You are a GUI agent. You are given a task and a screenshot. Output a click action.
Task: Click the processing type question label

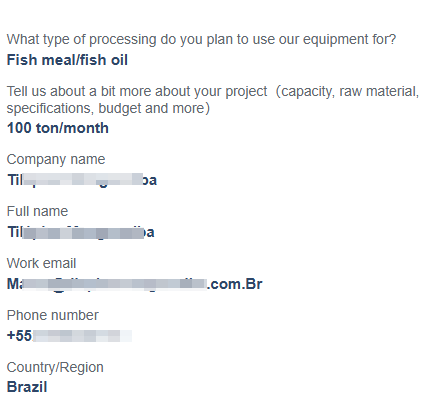tap(201, 40)
